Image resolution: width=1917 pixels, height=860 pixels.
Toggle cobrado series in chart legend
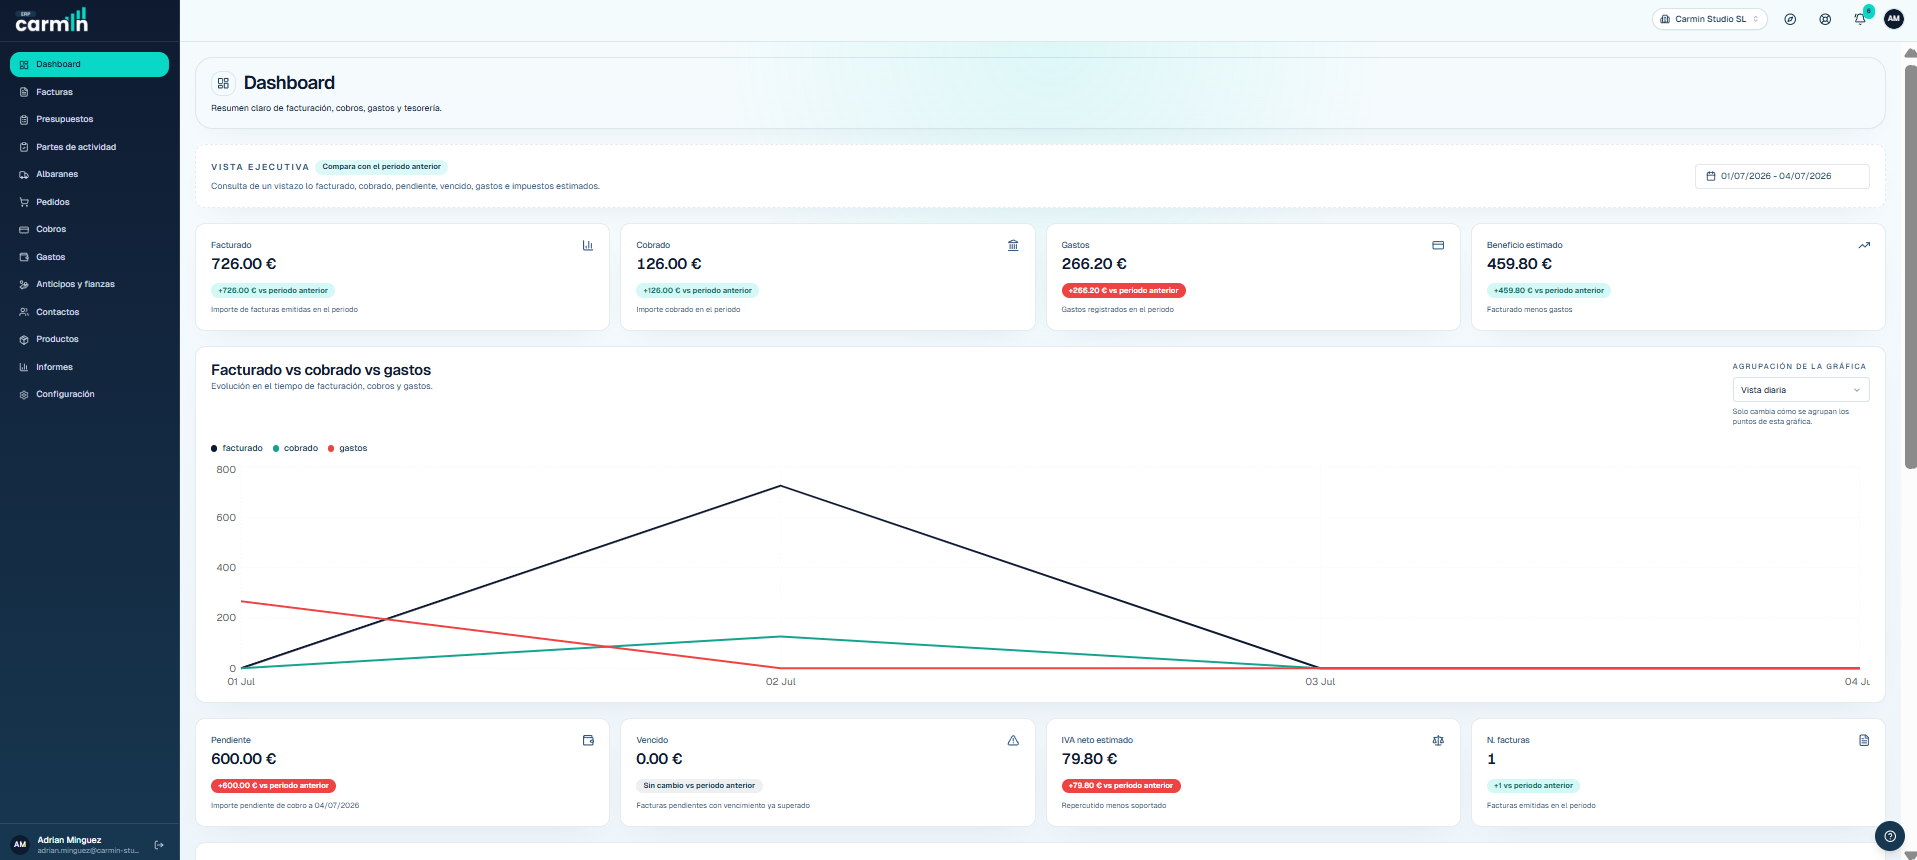[296, 448]
